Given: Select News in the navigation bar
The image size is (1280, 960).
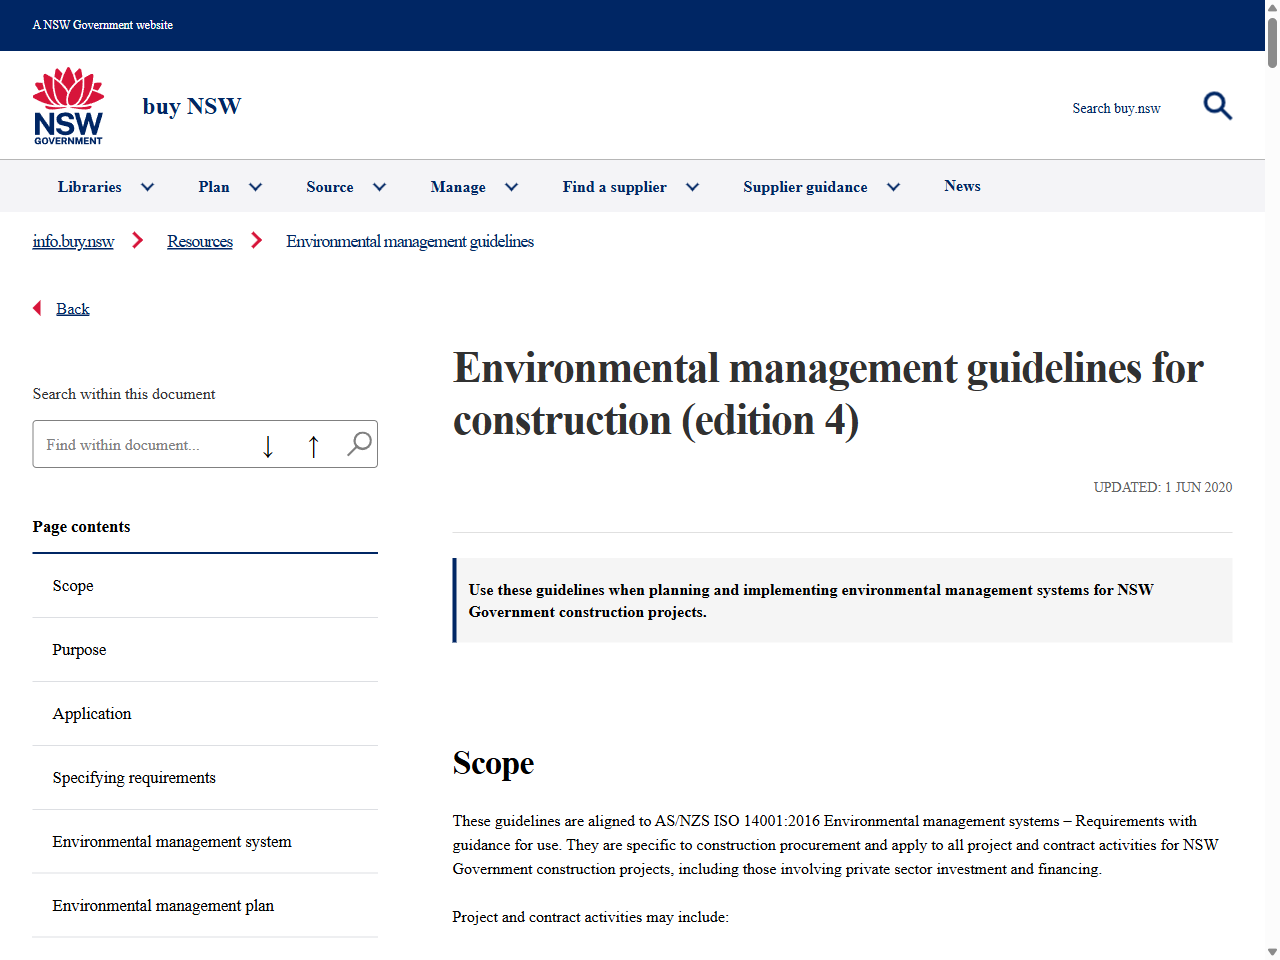Looking at the screenshot, I should (962, 186).
